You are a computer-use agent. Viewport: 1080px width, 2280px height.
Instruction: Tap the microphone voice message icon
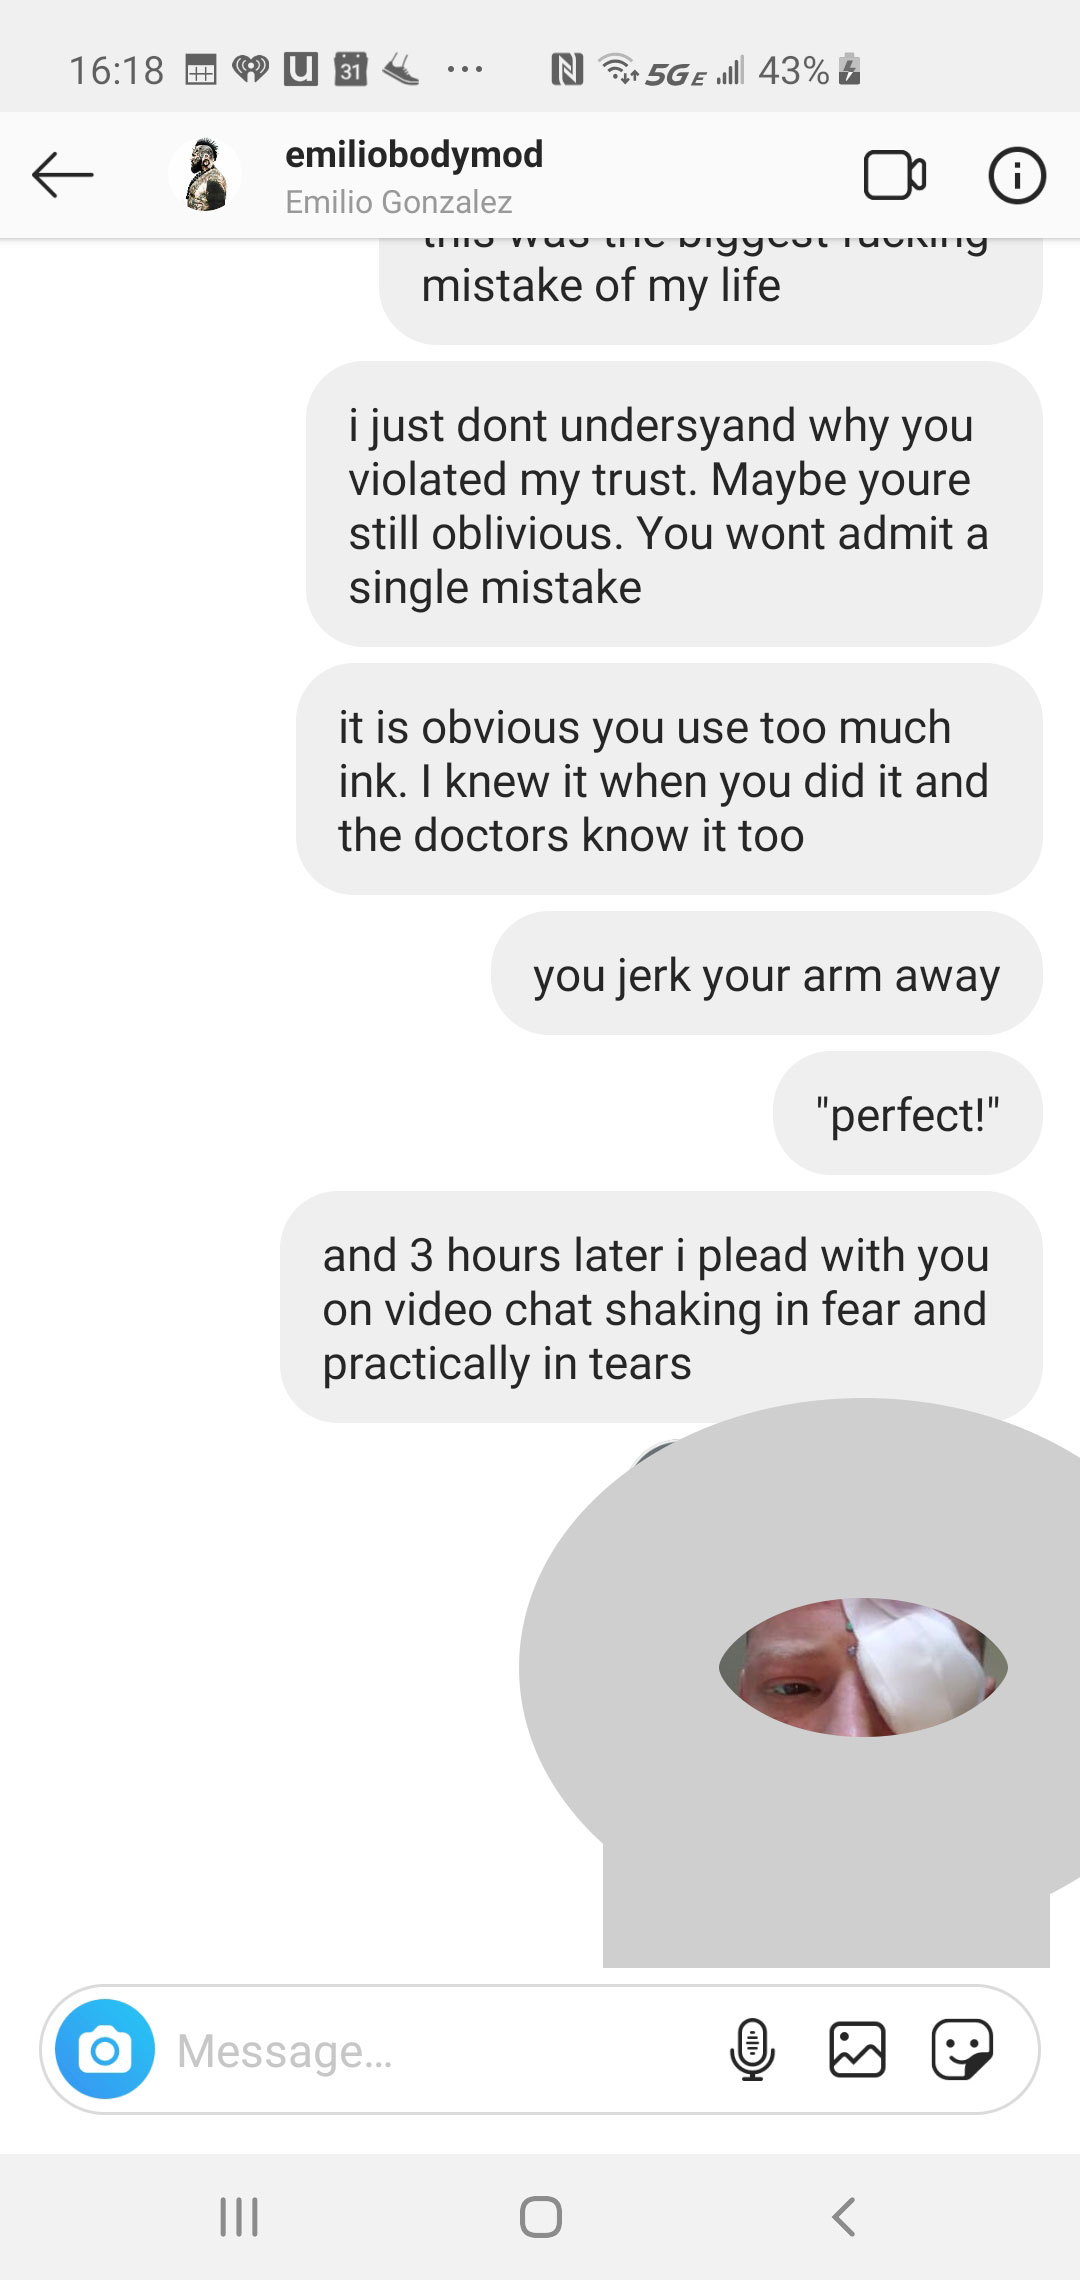(x=752, y=2049)
